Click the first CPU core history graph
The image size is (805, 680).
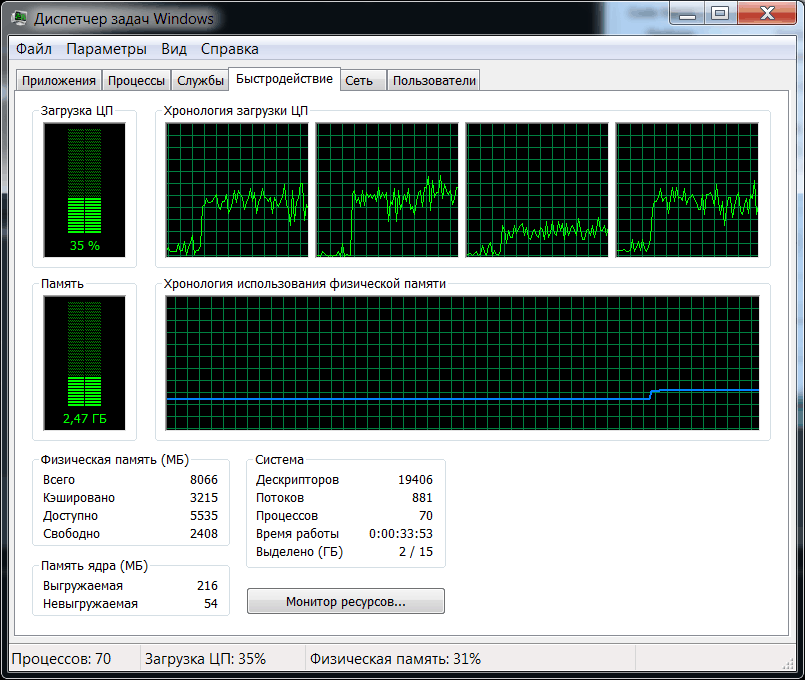(x=237, y=190)
